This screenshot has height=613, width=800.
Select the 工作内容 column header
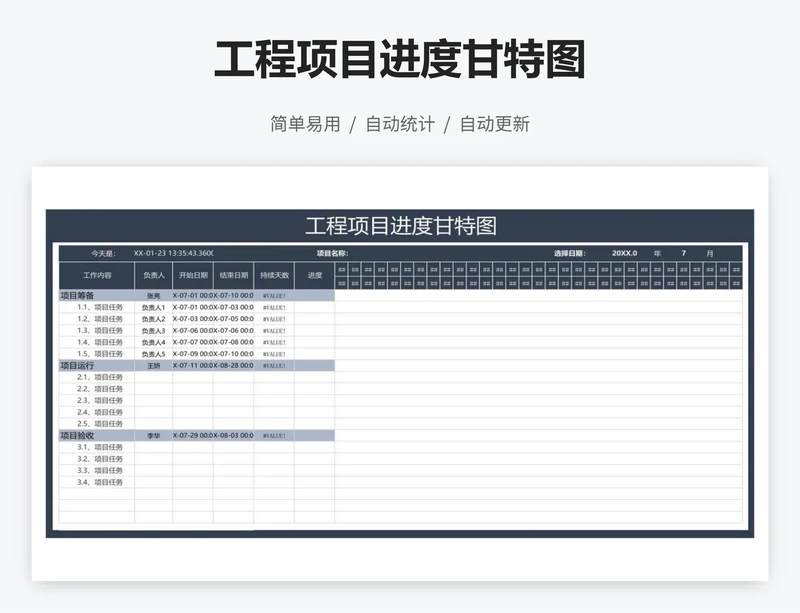(x=97, y=276)
